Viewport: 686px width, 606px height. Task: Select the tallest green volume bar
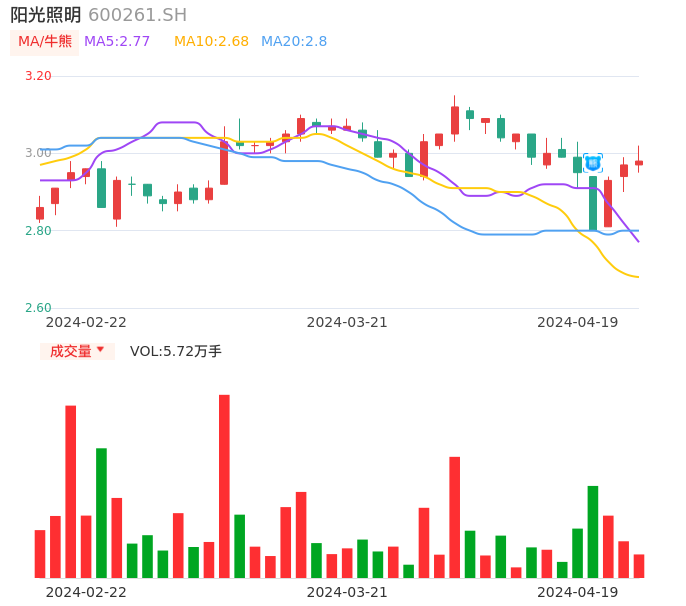(101, 512)
